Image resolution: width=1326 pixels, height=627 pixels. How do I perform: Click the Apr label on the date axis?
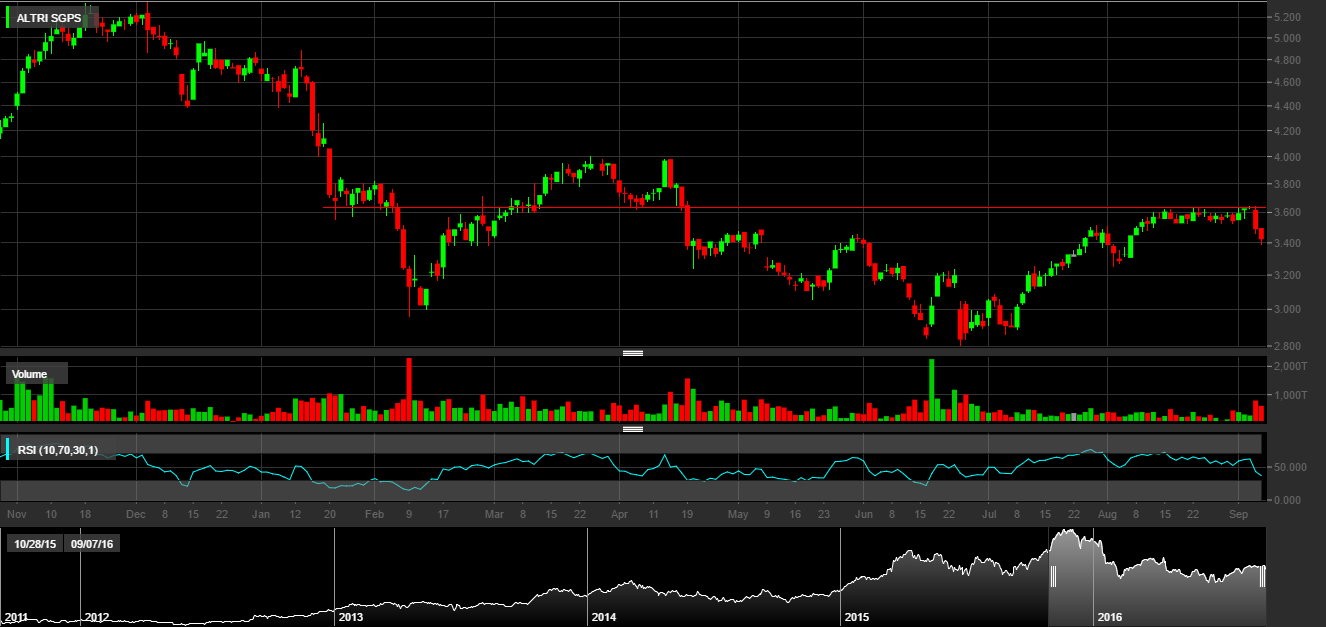coord(619,514)
